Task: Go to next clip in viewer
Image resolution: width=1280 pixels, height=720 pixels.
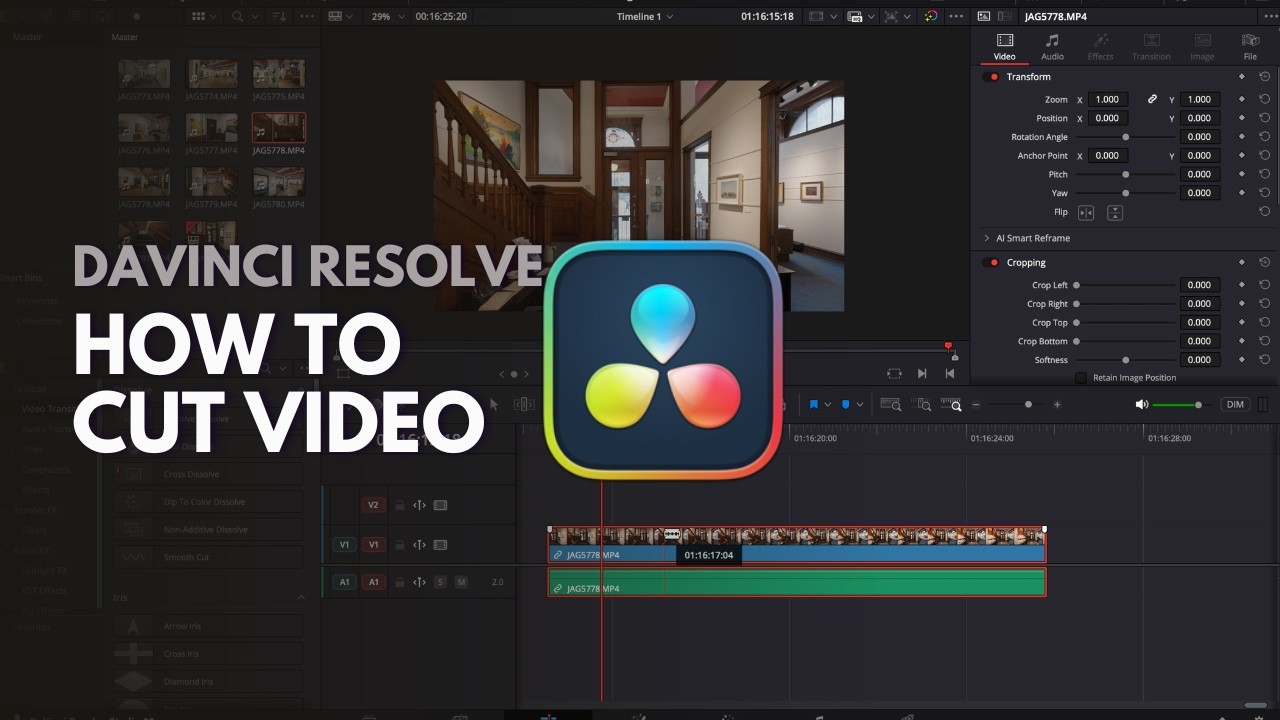Action: point(922,373)
